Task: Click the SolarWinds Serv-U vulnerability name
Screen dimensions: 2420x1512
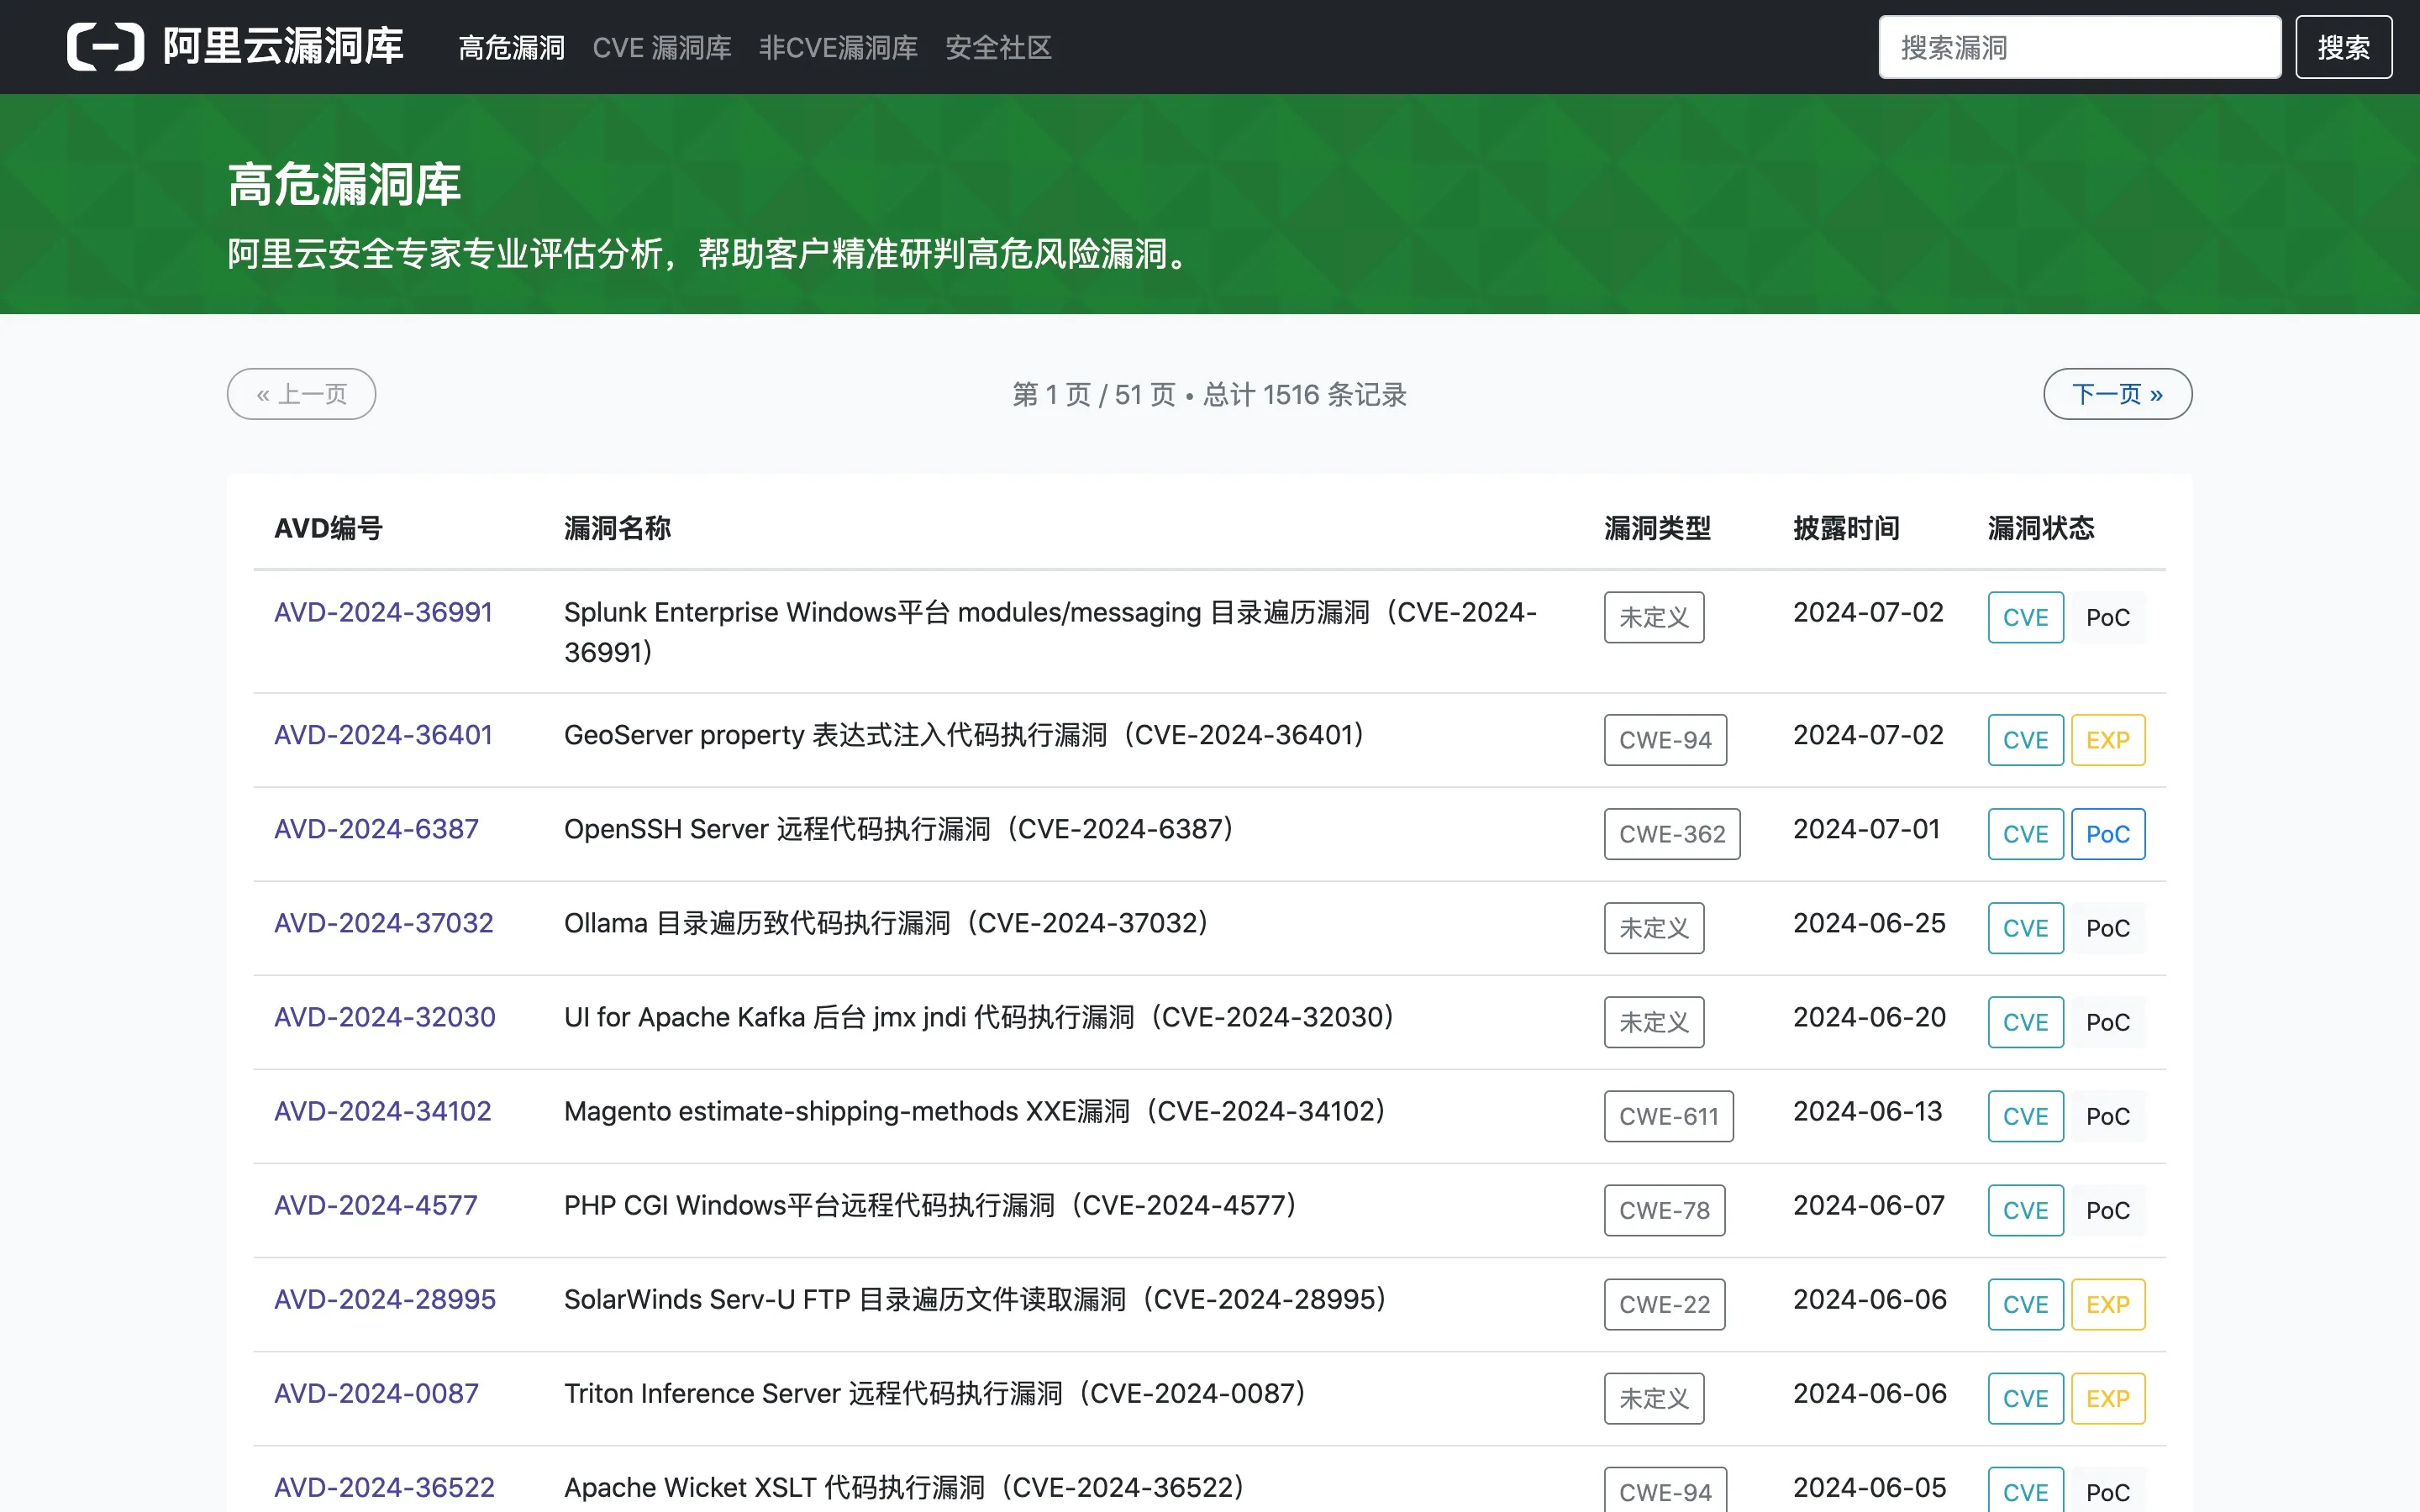Action: pyautogui.click(x=976, y=1299)
